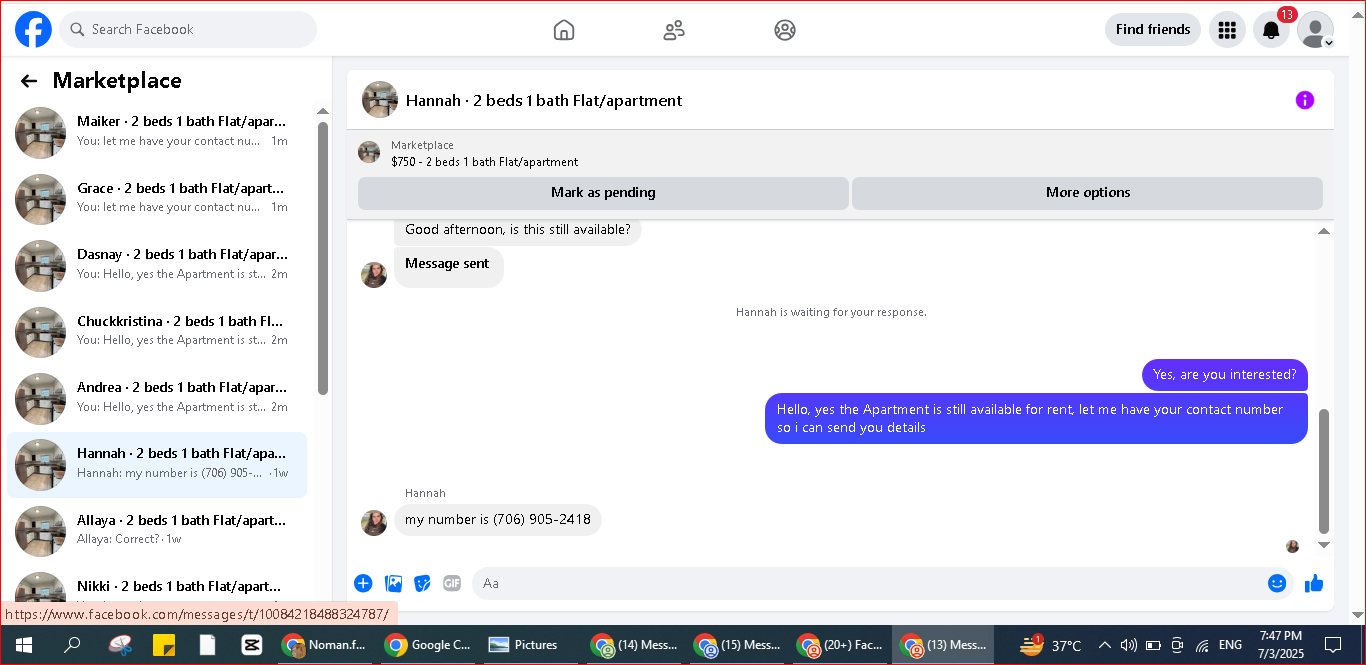Open Grace conversation in list
The image size is (1366, 665).
(157, 198)
